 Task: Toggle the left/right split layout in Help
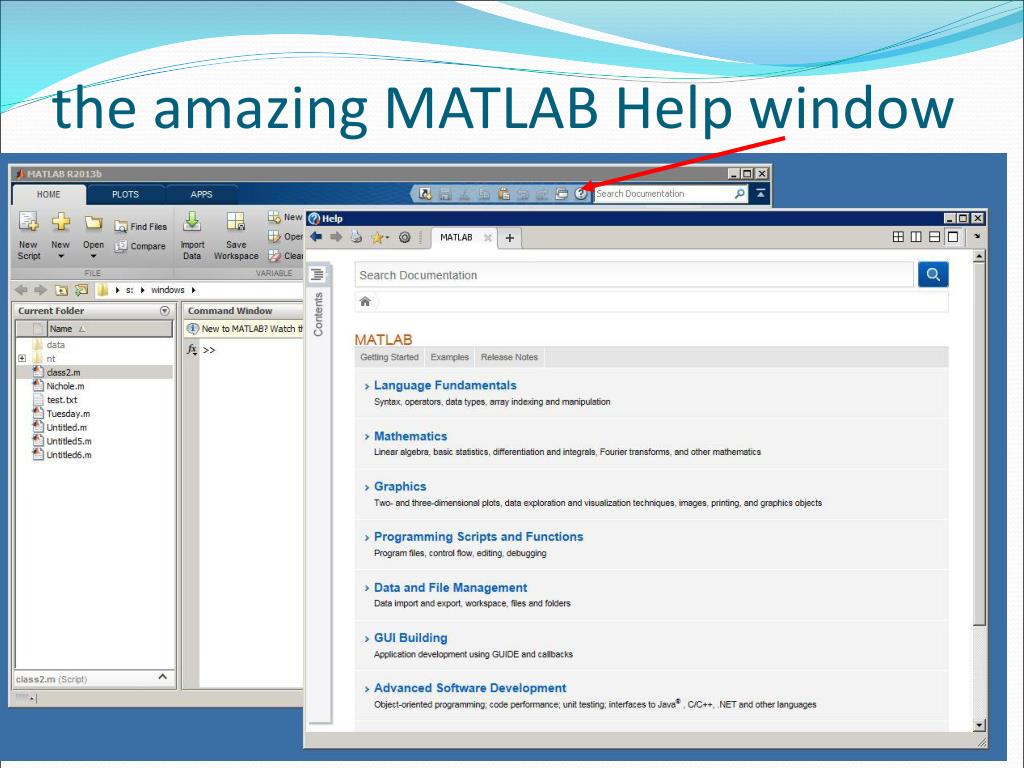pyautogui.click(x=916, y=237)
